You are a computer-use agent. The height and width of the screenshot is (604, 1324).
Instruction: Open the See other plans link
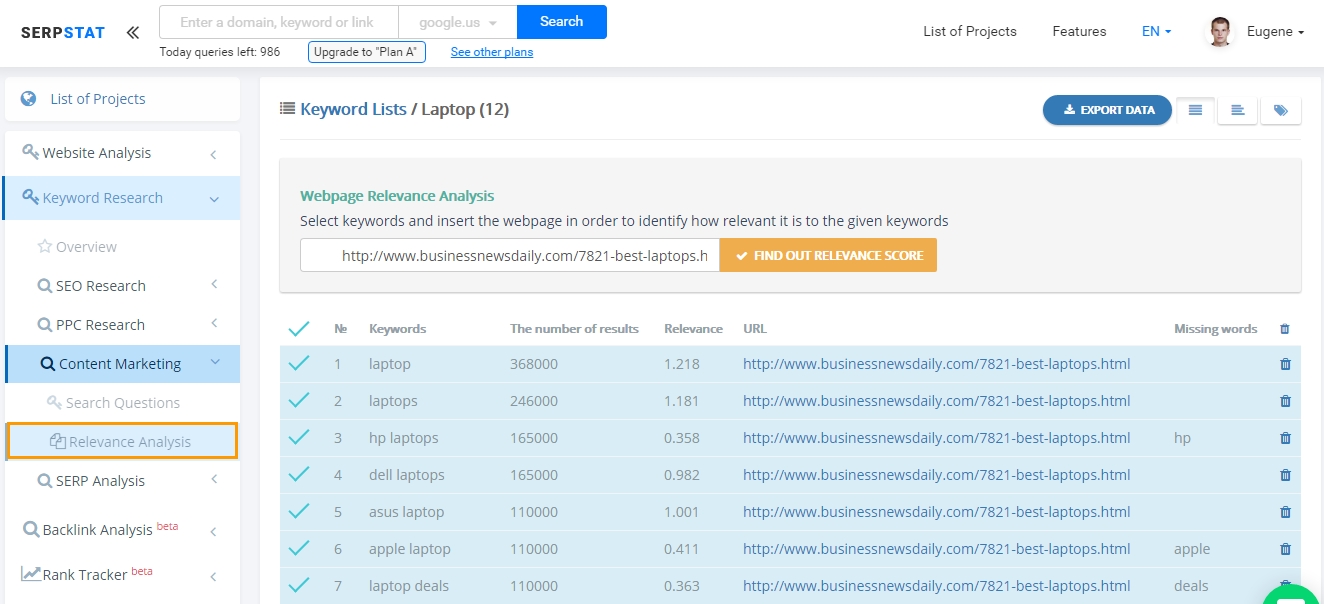(492, 52)
